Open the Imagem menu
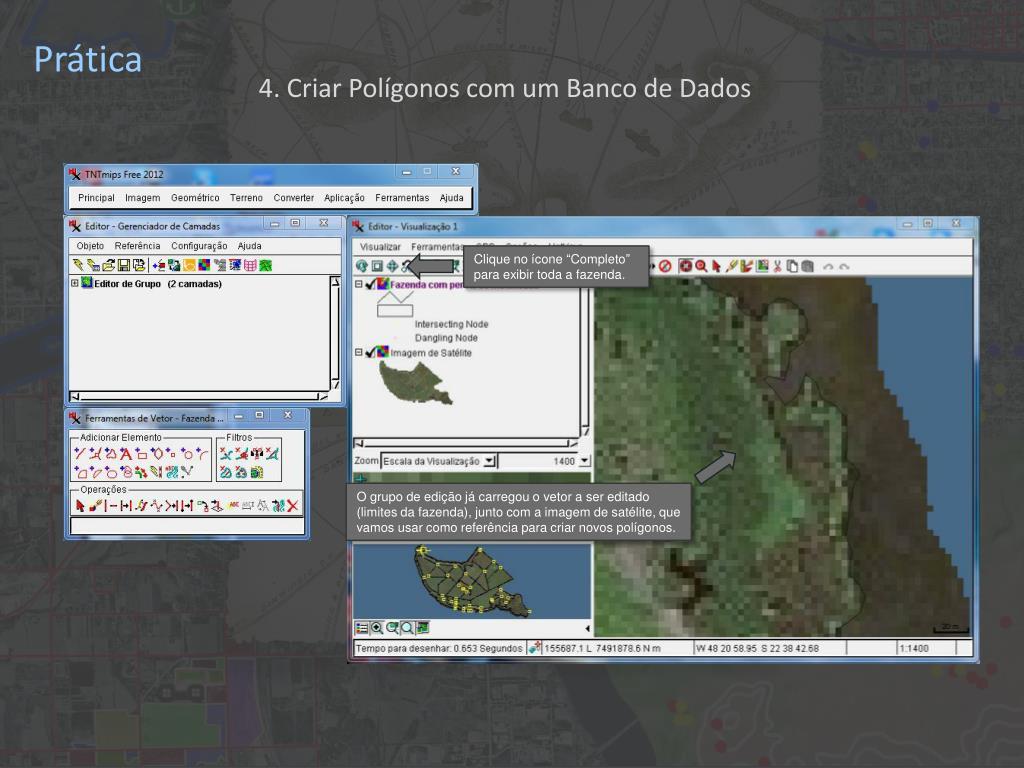 click(142, 198)
